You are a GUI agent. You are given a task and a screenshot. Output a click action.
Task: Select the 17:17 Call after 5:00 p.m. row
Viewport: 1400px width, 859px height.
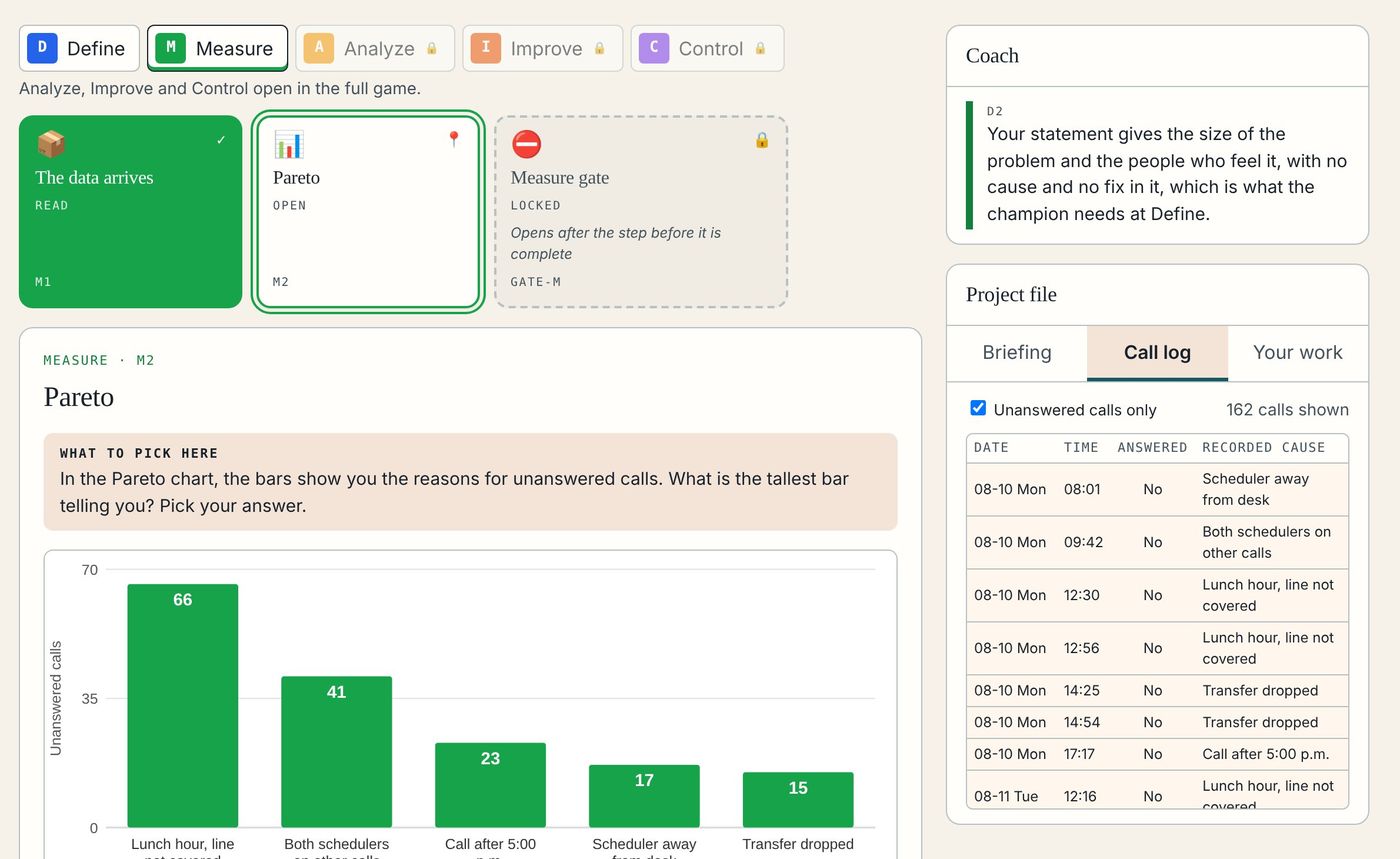tap(1157, 755)
